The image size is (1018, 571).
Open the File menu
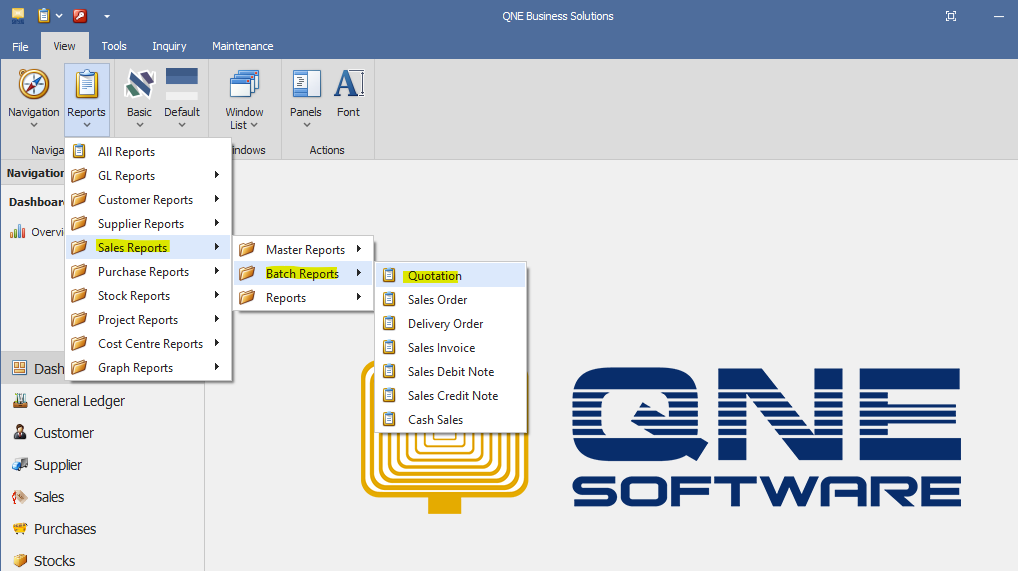[x=20, y=46]
